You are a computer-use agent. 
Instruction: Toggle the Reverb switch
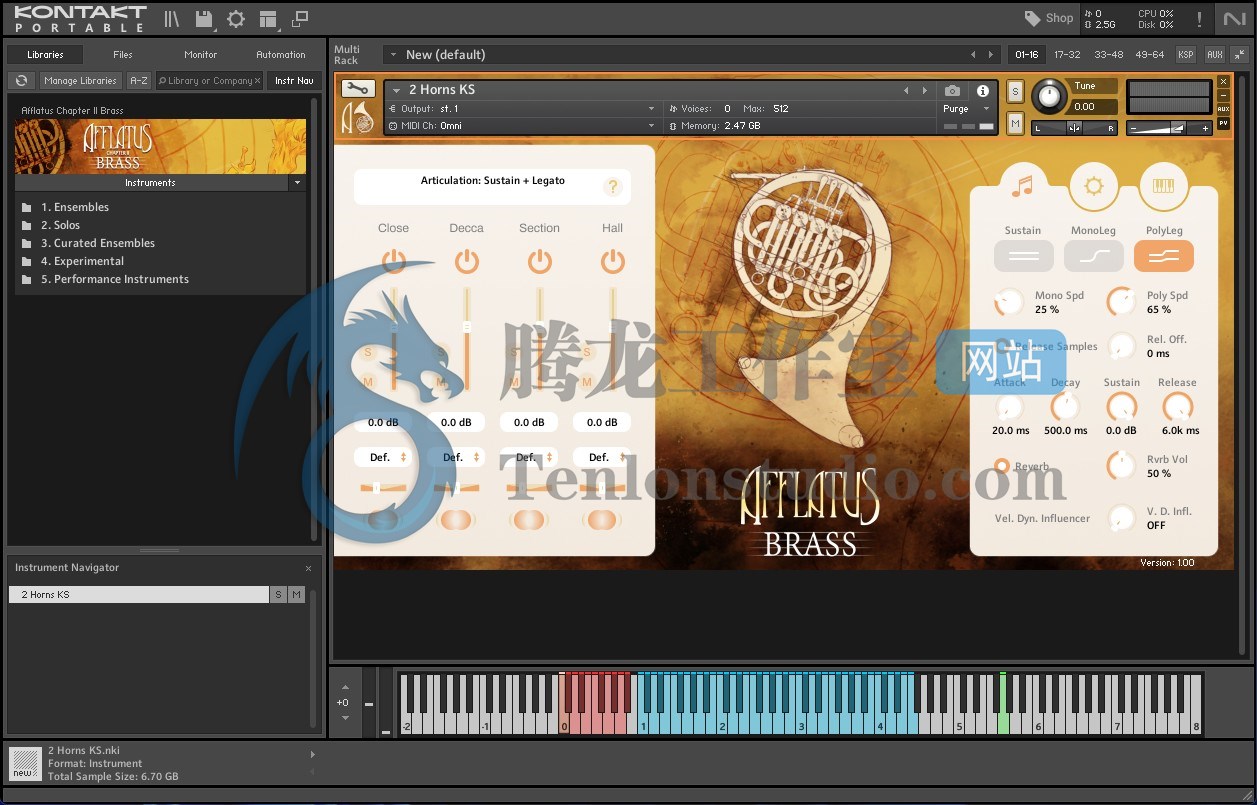click(1002, 466)
